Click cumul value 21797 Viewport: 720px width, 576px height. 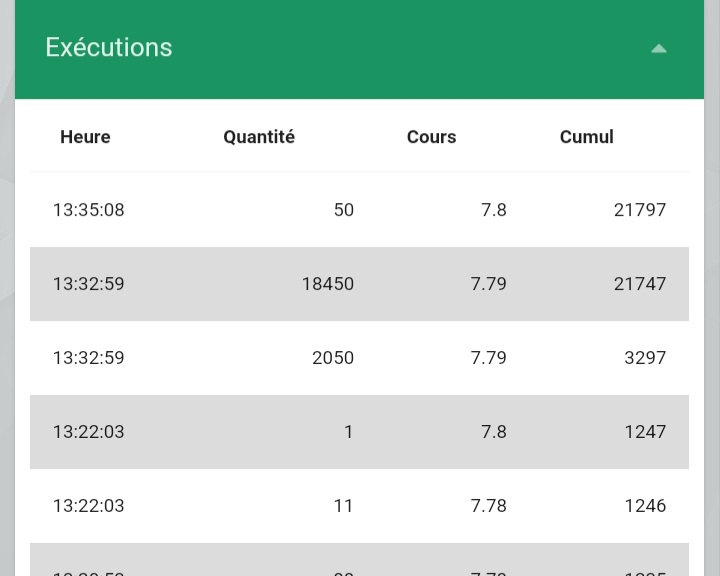[640, 210]
